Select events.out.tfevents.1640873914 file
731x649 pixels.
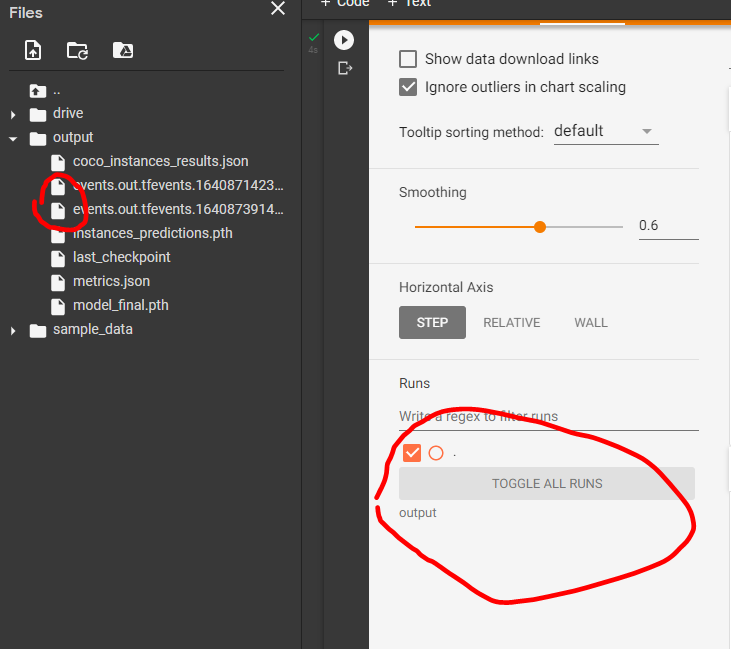pos(178,209)
